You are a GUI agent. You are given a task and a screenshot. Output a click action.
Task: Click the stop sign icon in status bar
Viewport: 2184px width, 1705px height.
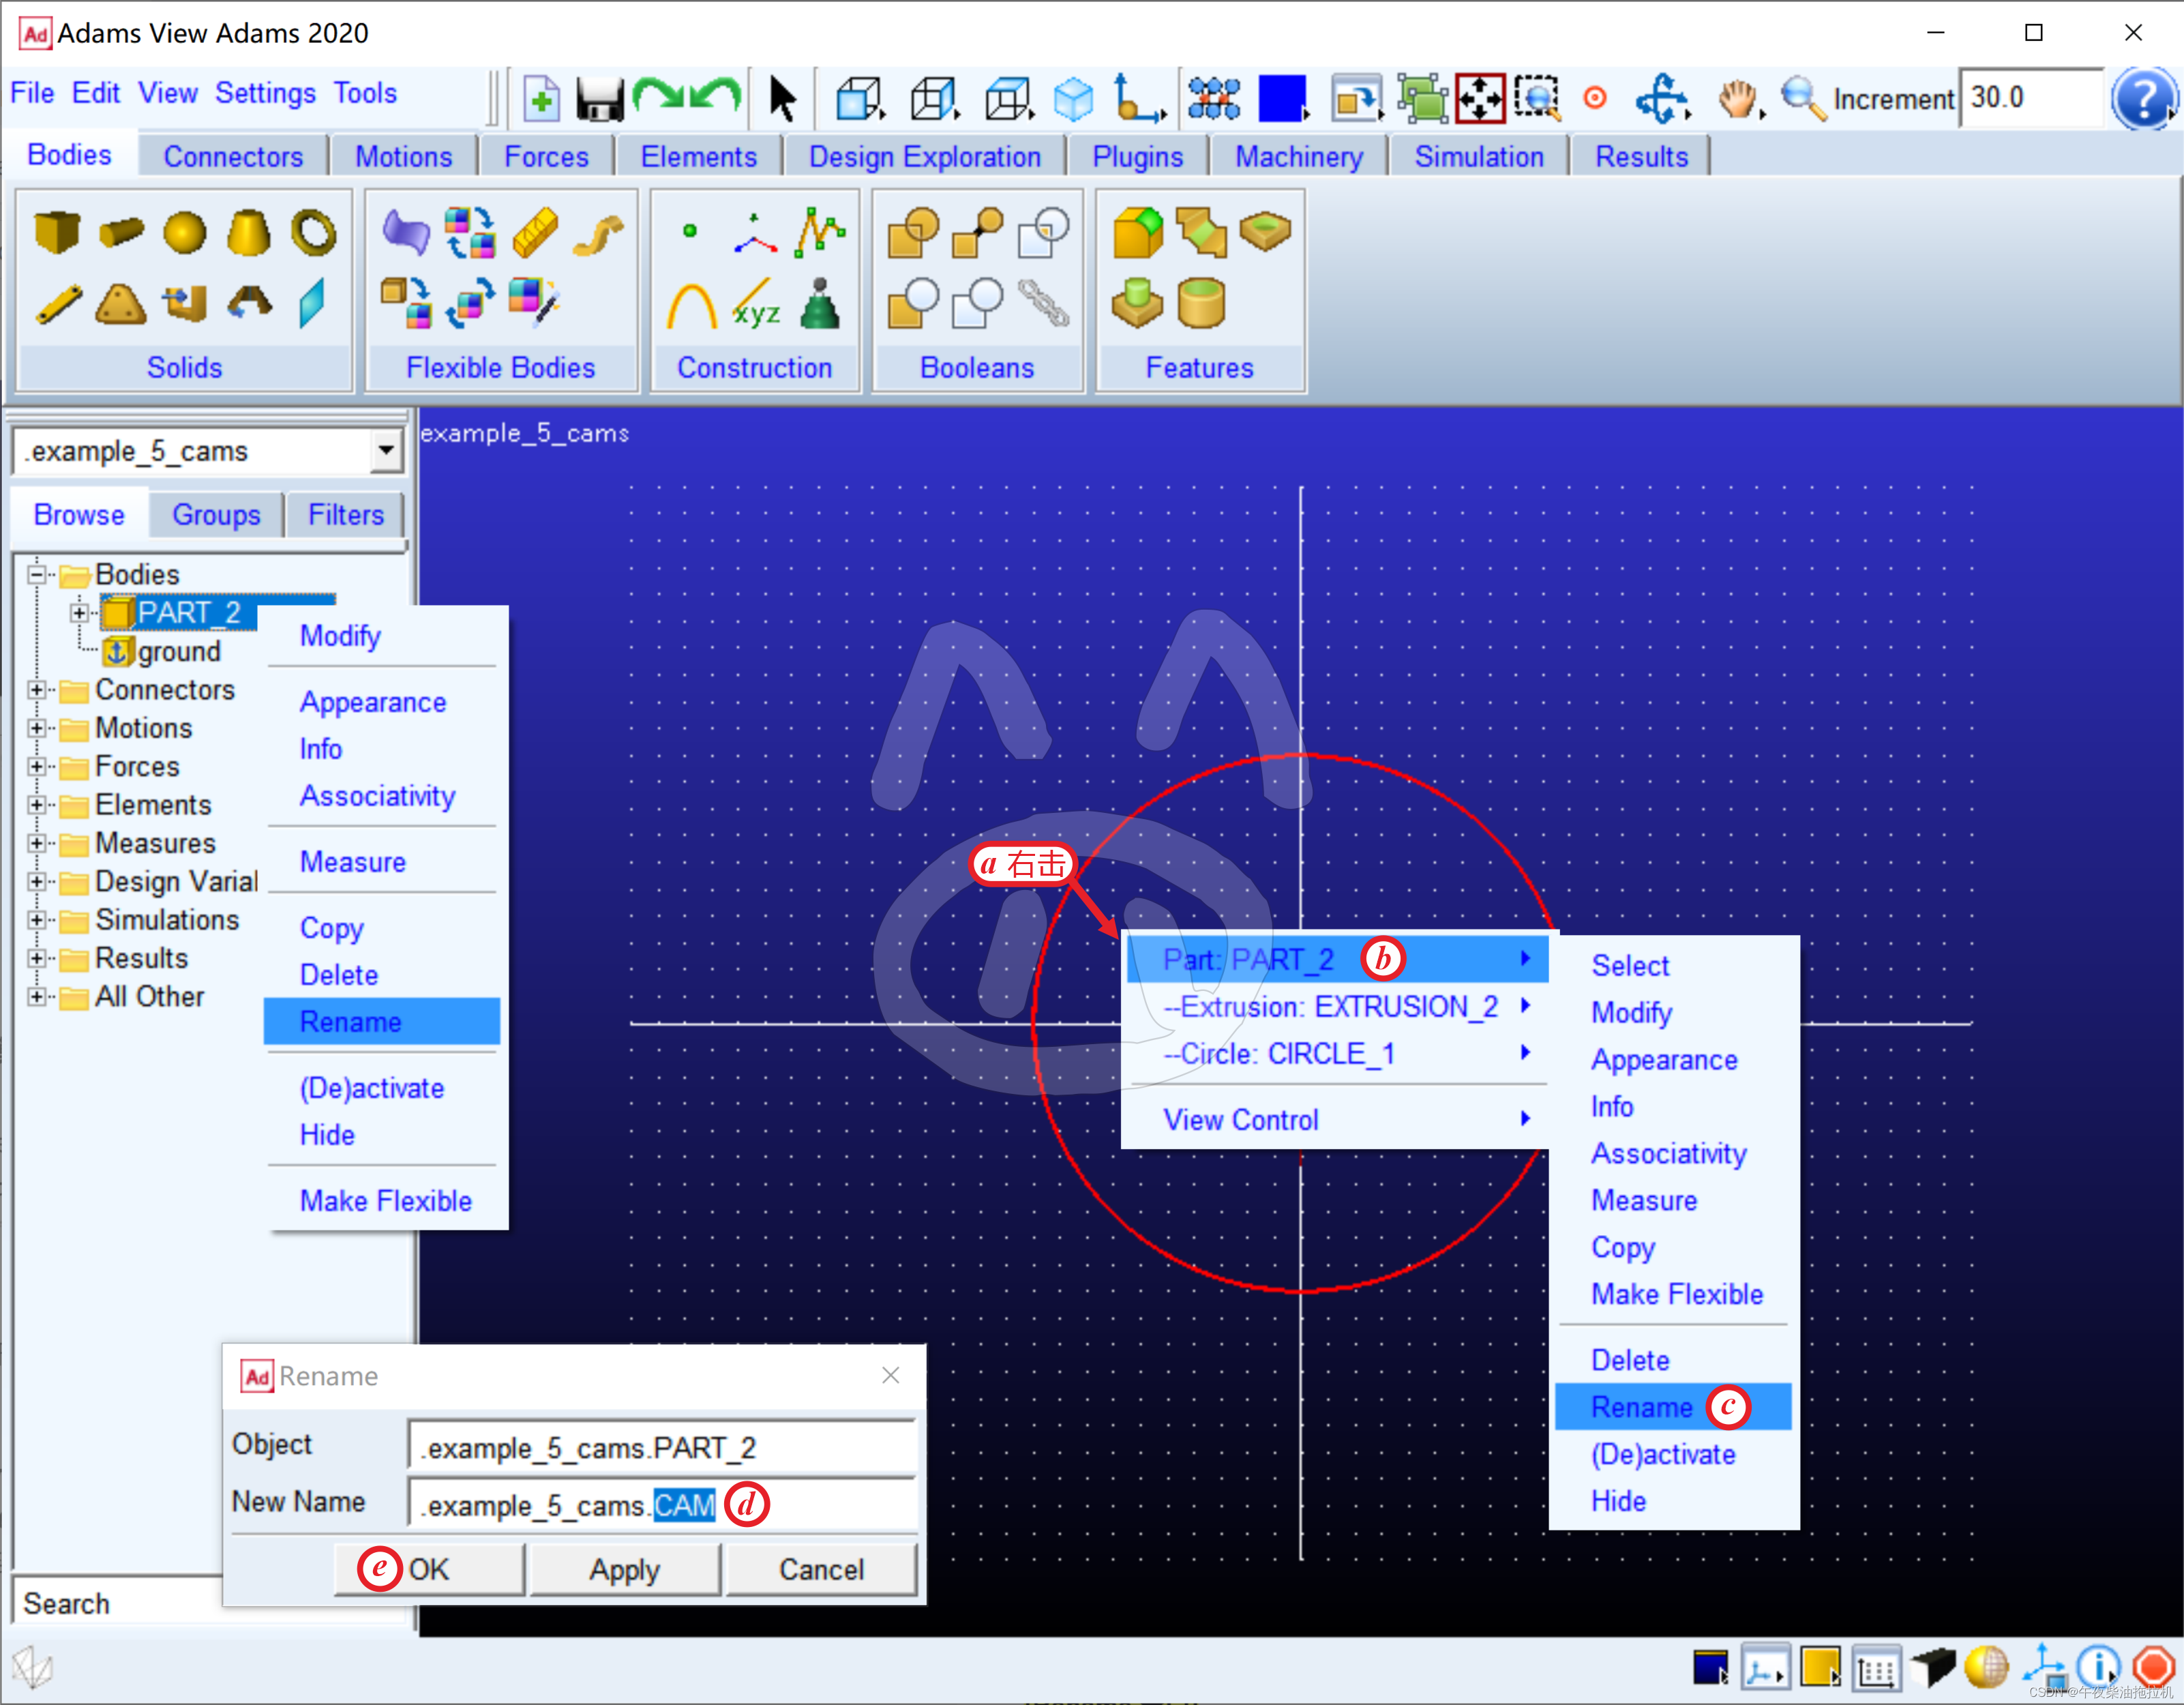point(2153,1666)
